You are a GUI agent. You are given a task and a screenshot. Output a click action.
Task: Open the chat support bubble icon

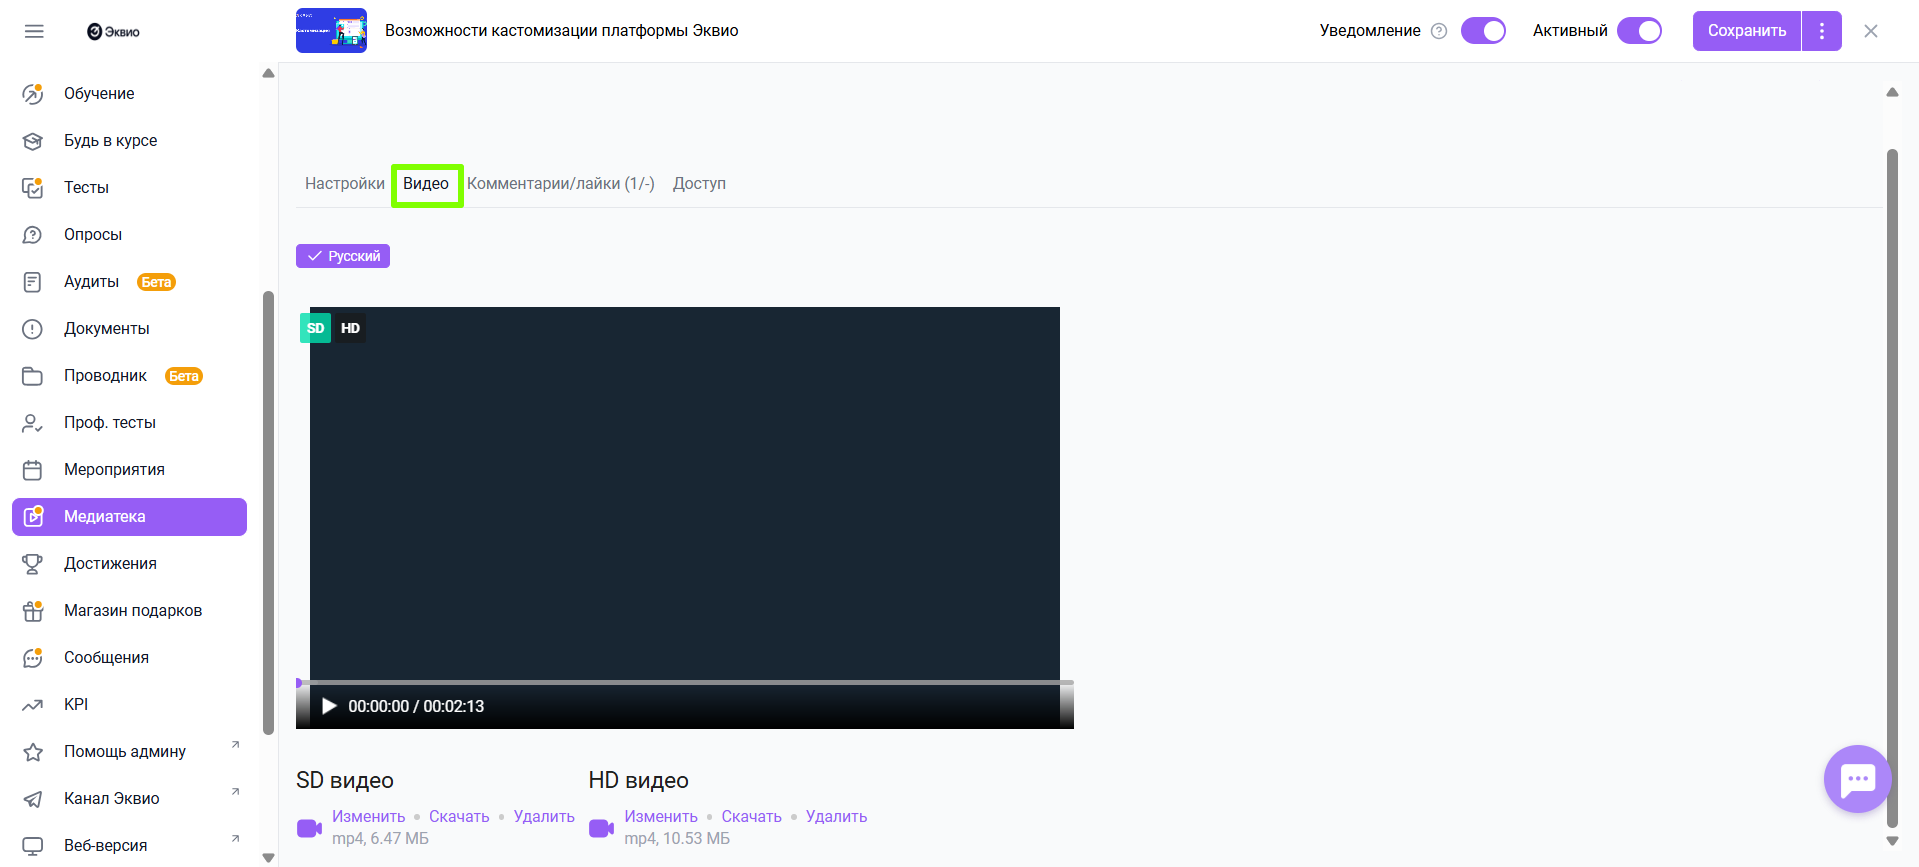click(1857, 779)
